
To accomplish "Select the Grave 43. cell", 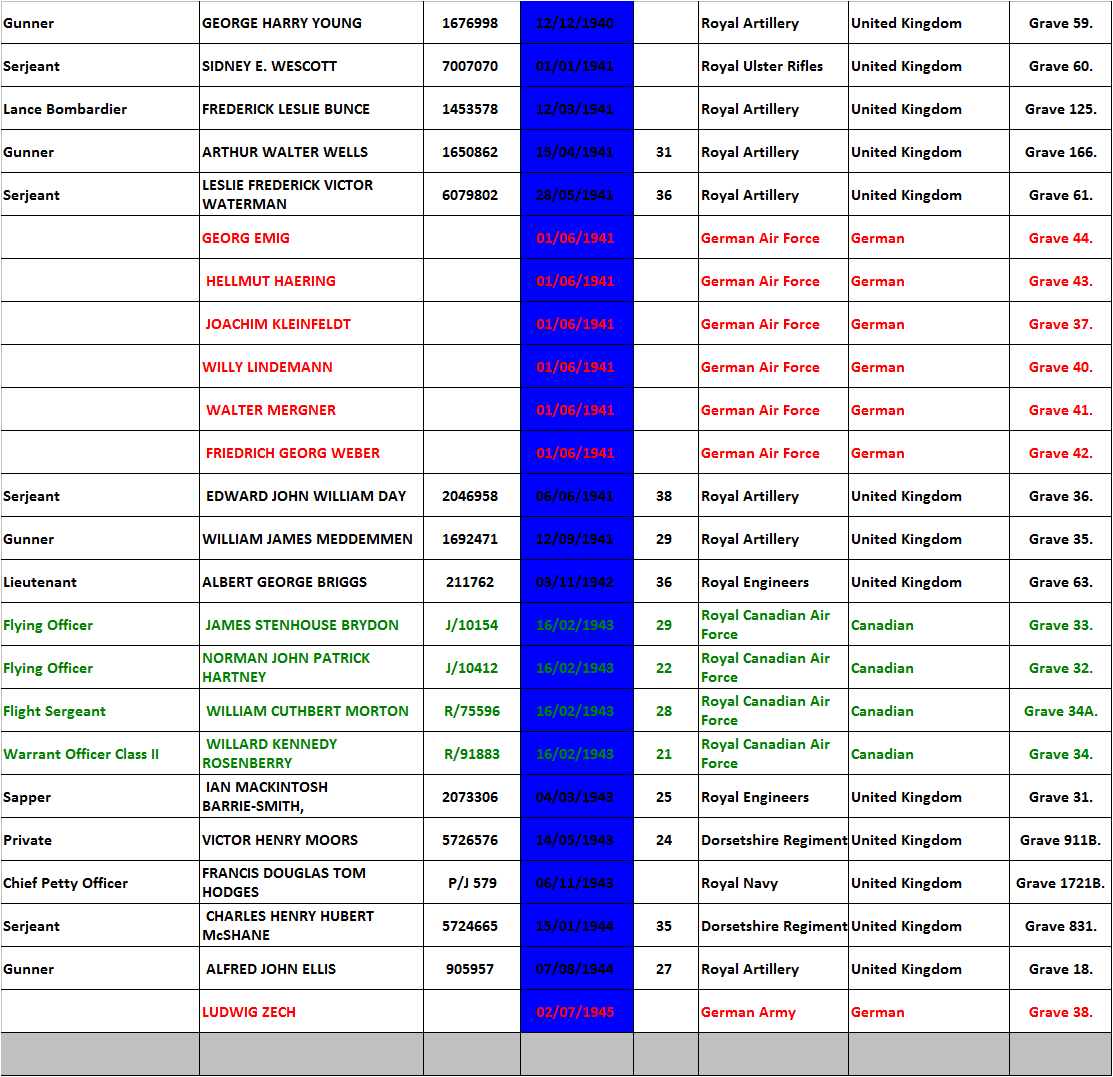I will point(1060,281).
